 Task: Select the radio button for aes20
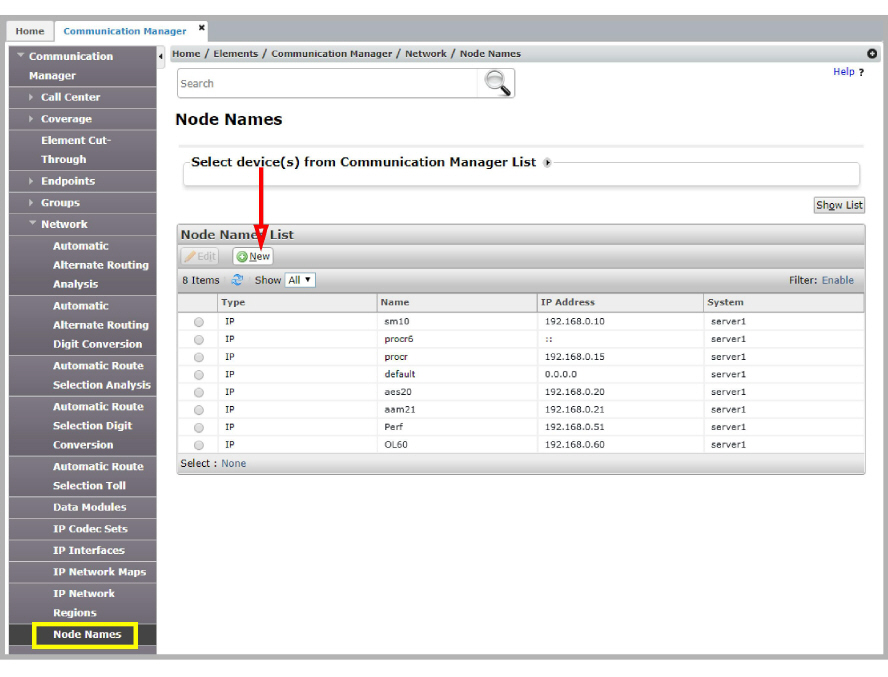199,392
